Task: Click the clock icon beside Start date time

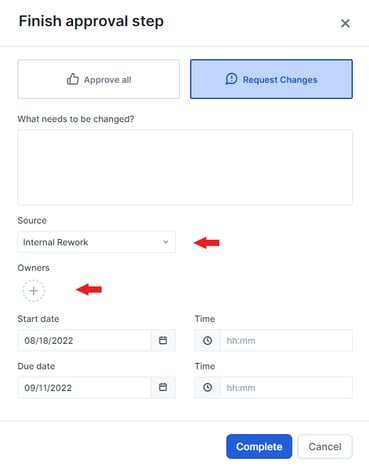Action: point(207,340)
